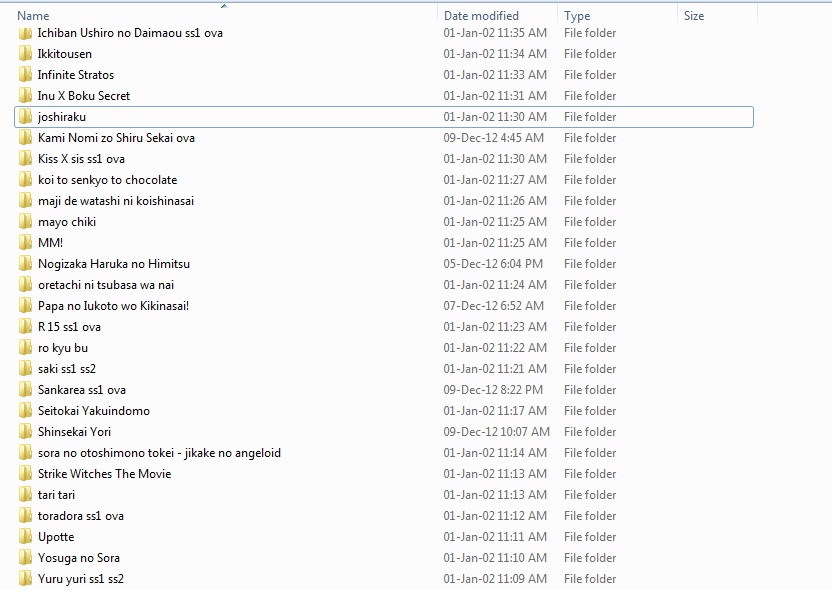
Task: Click the saki ss1 ss2 folder icon
Action: click(x=25, y=369)
